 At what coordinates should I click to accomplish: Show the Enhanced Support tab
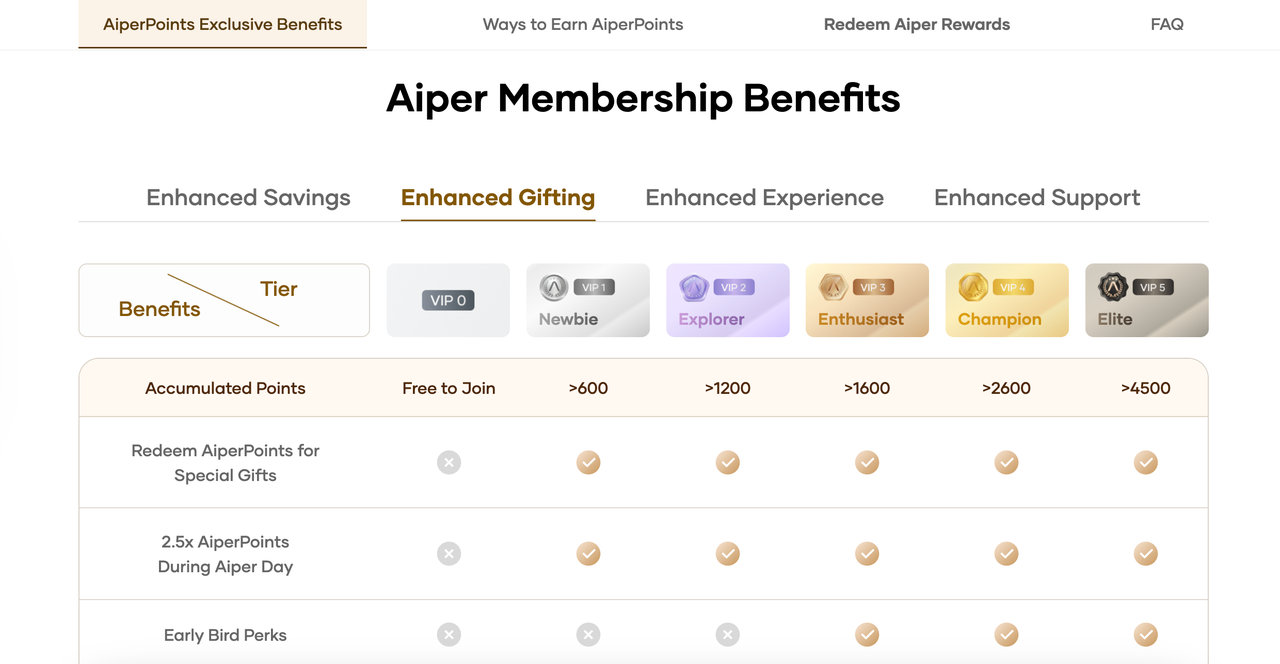pyautogui.click(x=1037, y=198)
